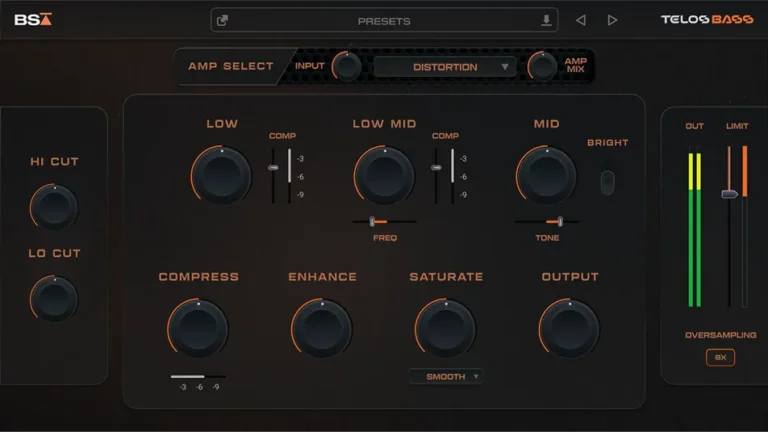Expand the Smooth saturation mode dropdown

click(x=445, y=376)
